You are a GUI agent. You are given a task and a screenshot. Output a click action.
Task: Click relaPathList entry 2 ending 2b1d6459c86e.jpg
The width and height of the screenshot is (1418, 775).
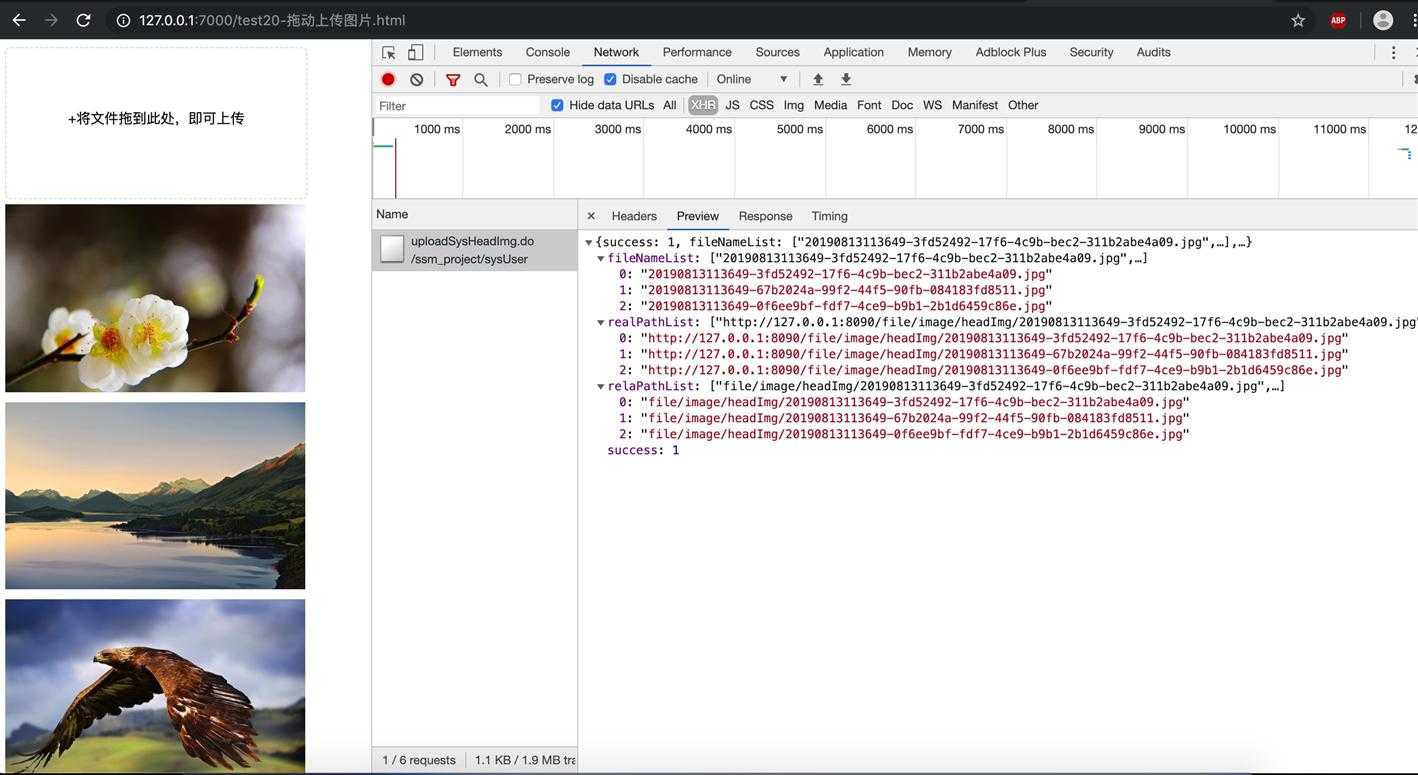pos(904,434)
